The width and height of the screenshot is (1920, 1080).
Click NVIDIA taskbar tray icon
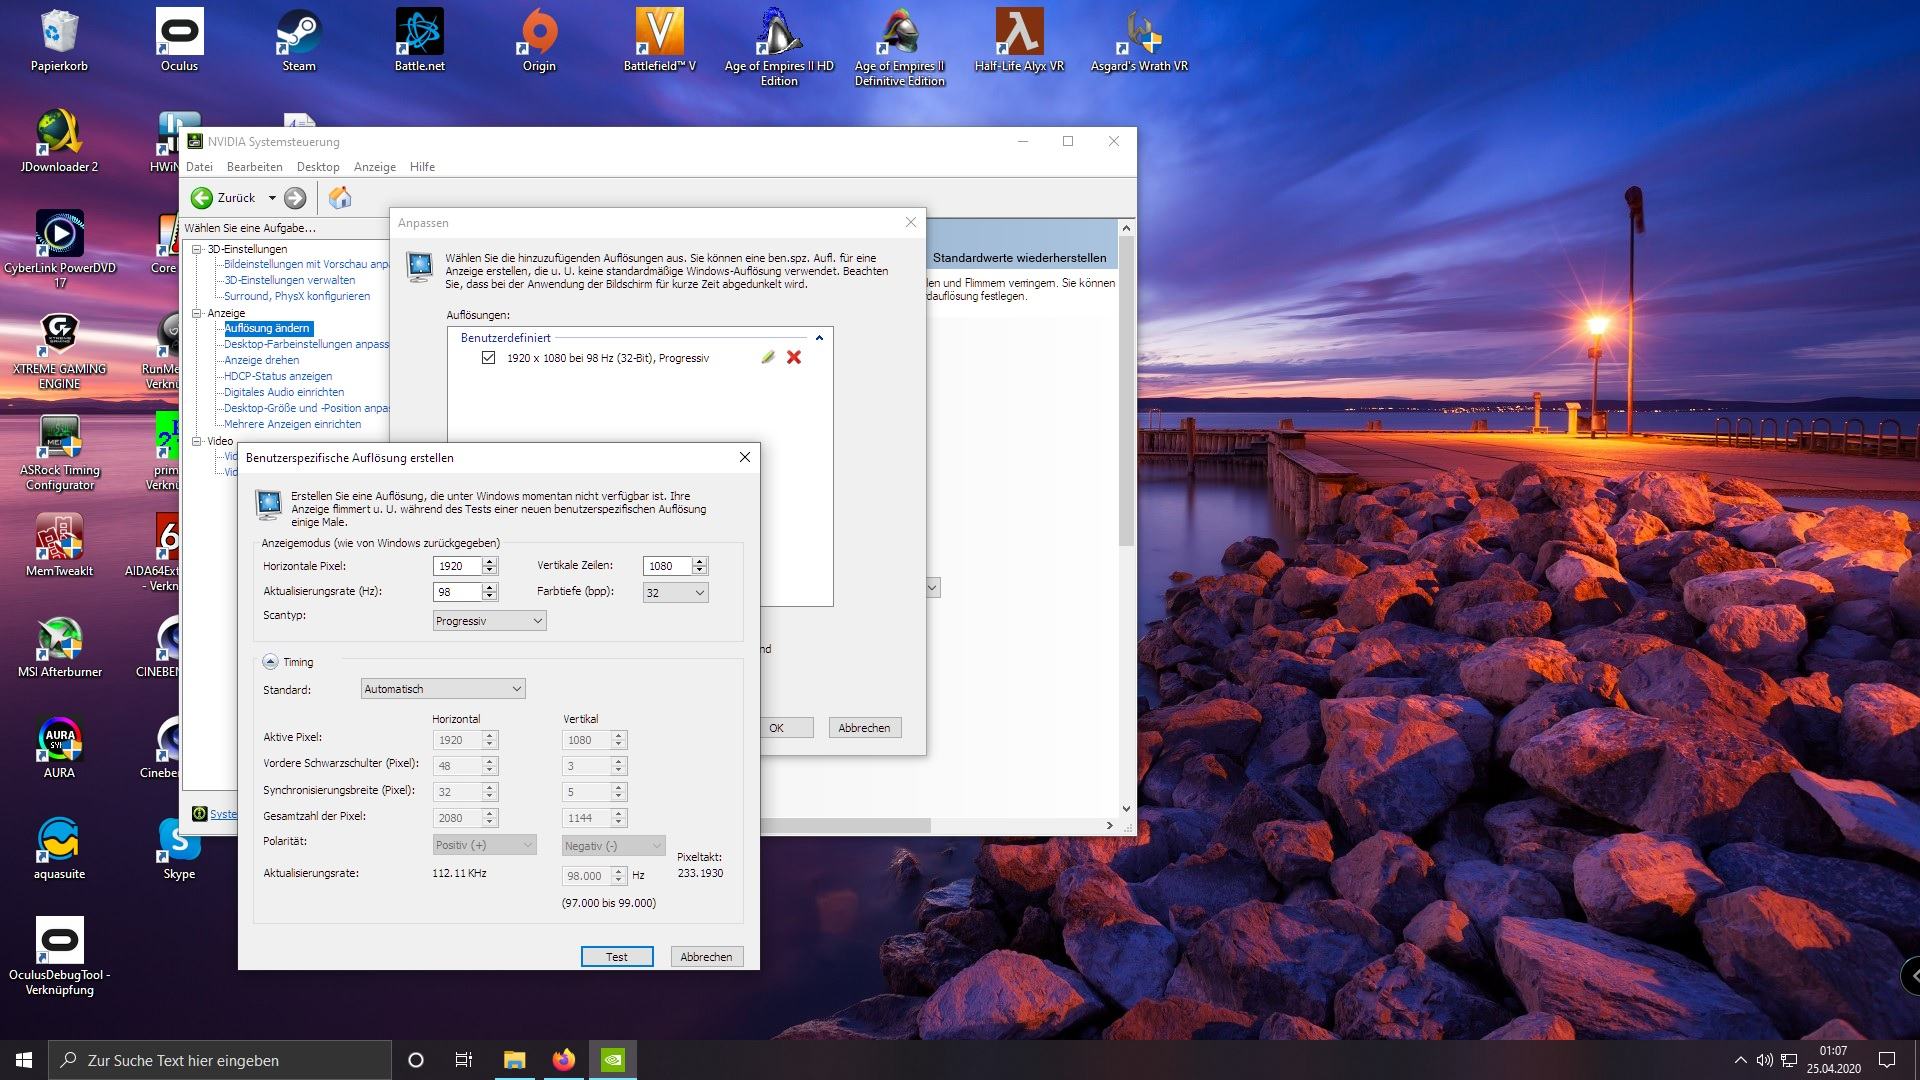point(613,1059)
